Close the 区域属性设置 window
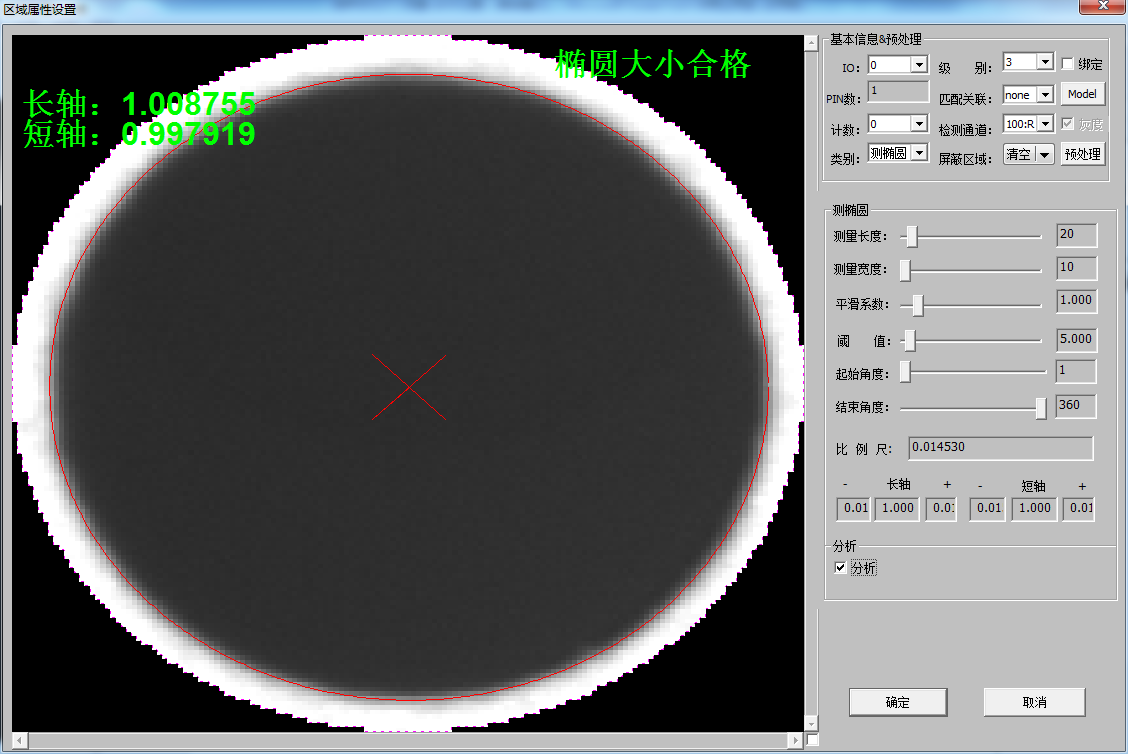This screenshot has height=754, width=1128. pyautogui.click(x=1103, y=6)
